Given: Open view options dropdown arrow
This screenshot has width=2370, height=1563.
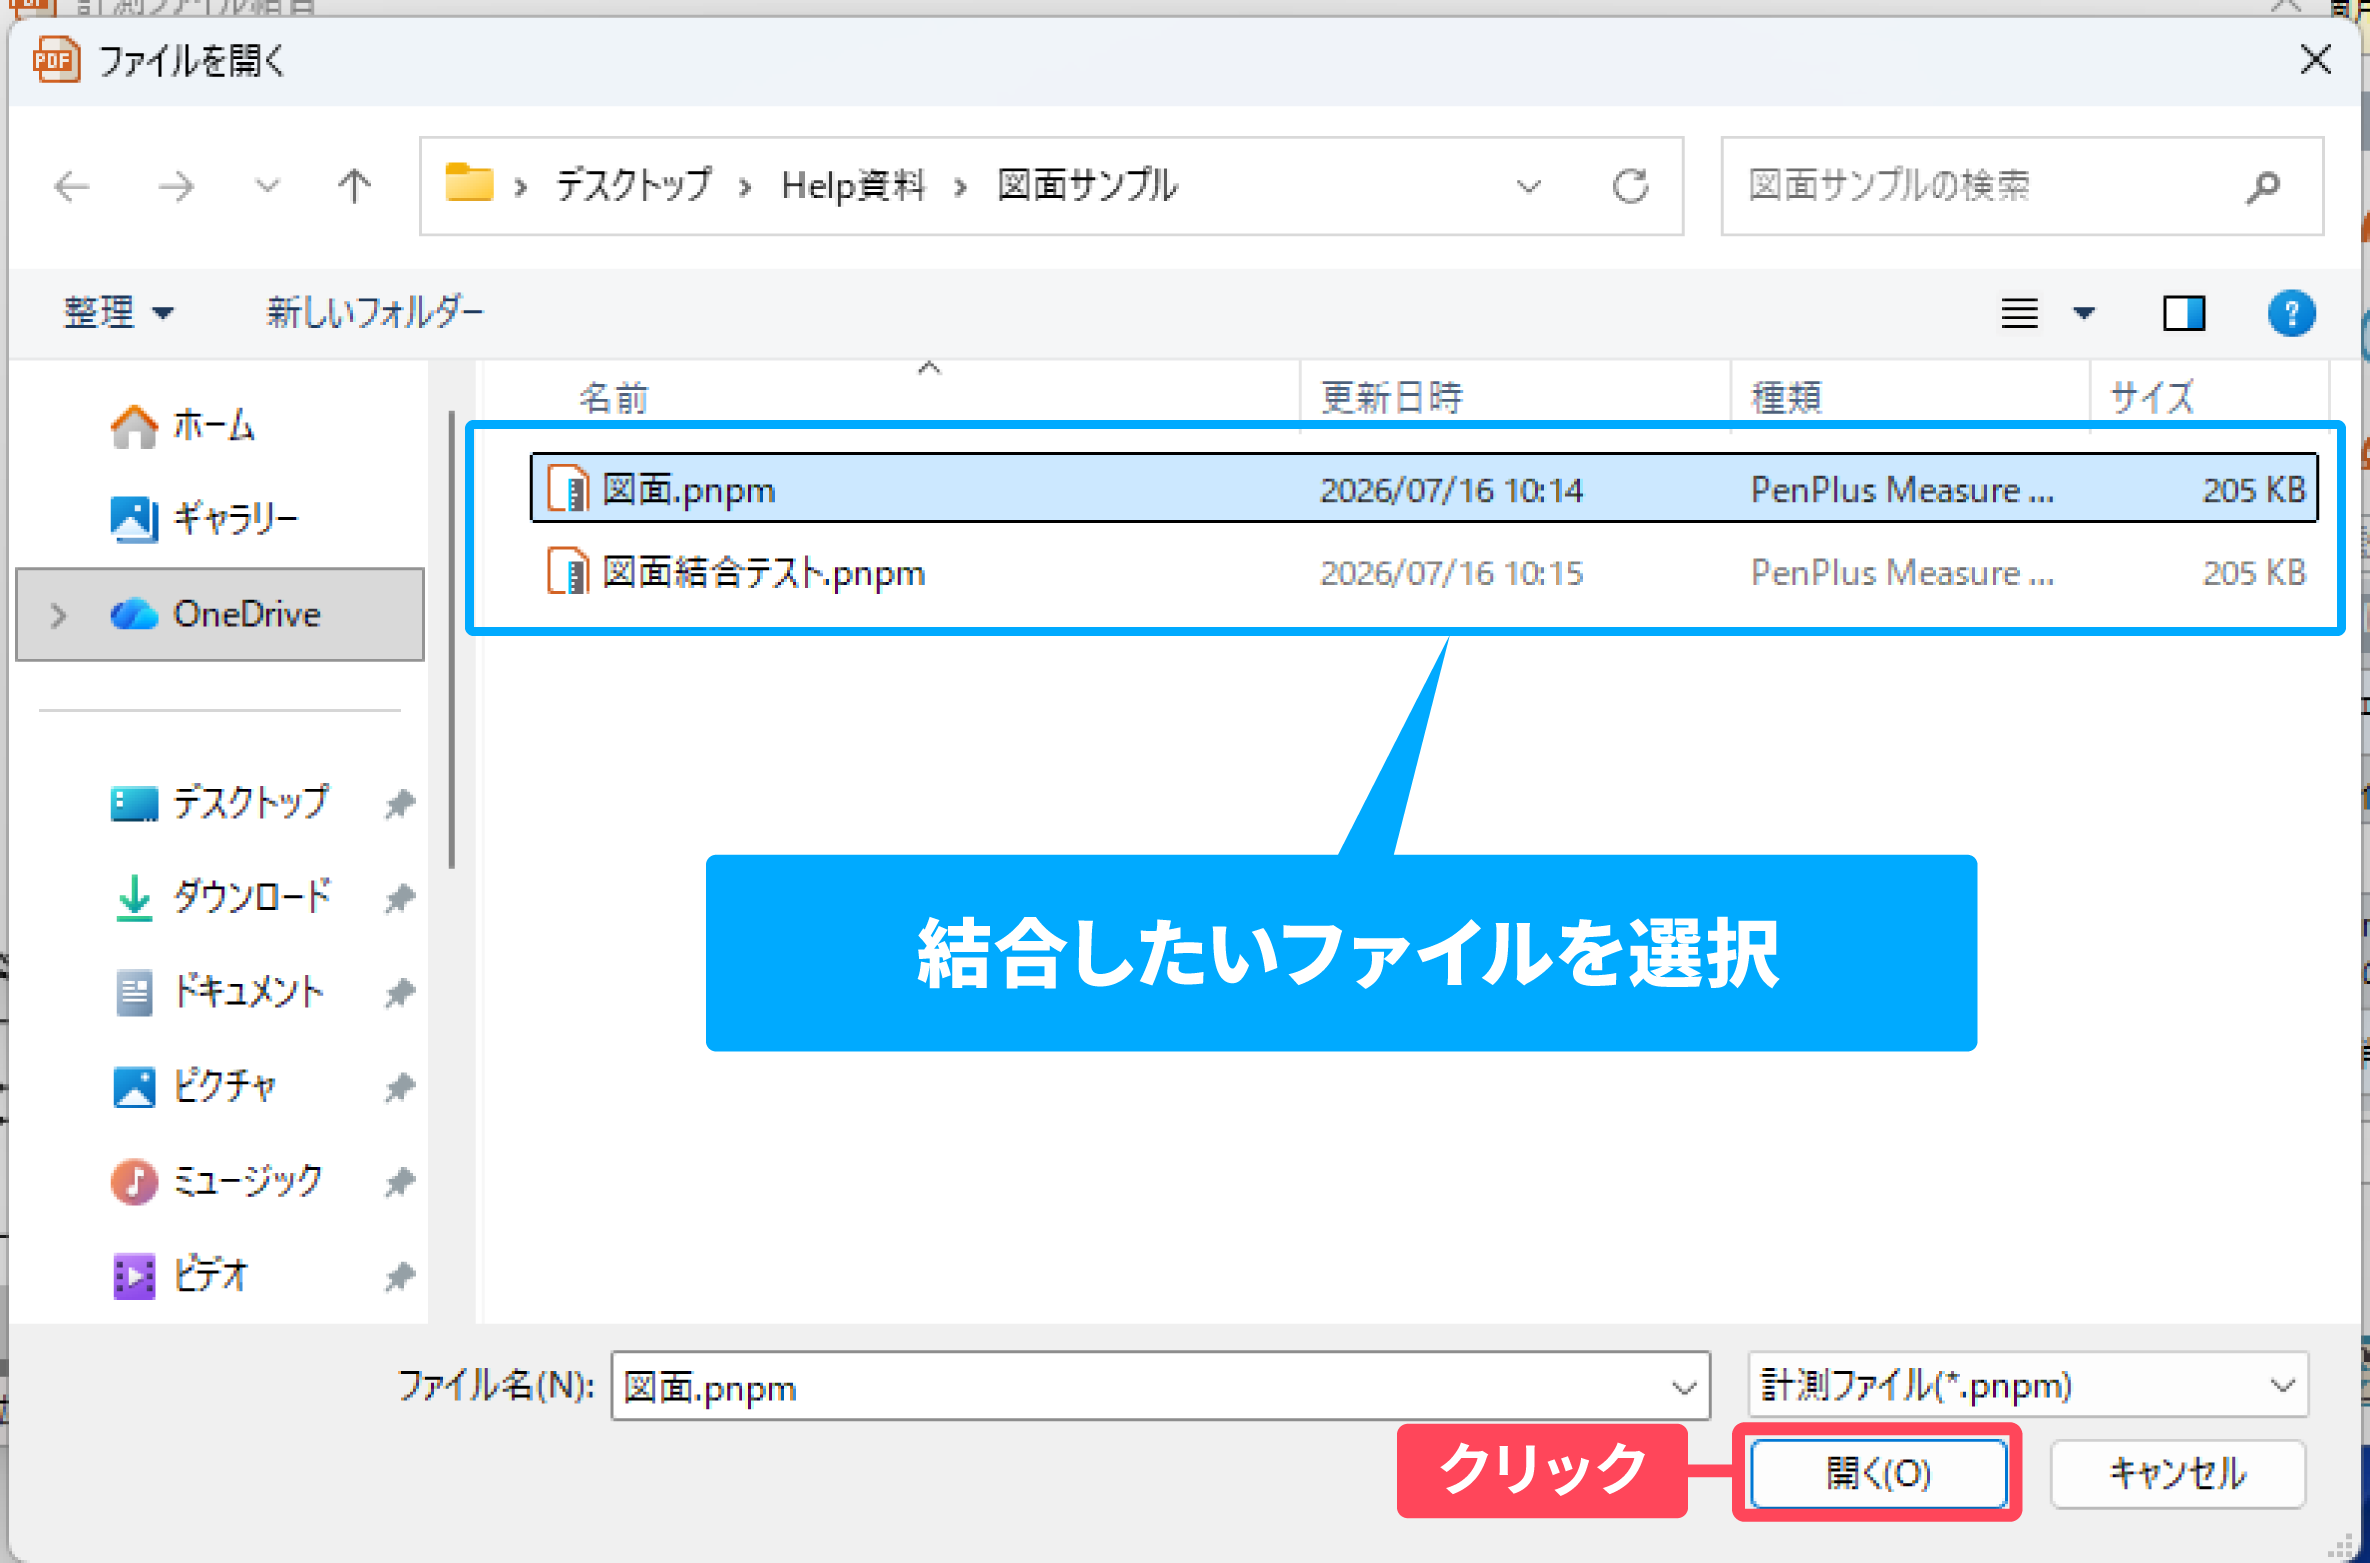Looking at the screenshot, I should point(2083,314).
